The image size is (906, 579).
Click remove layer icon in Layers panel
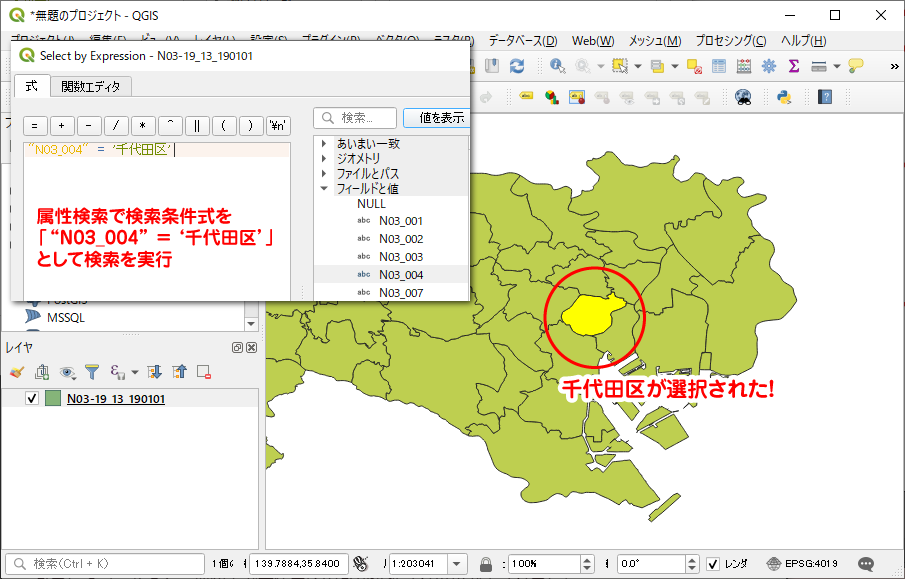click(x=204, y=372)
